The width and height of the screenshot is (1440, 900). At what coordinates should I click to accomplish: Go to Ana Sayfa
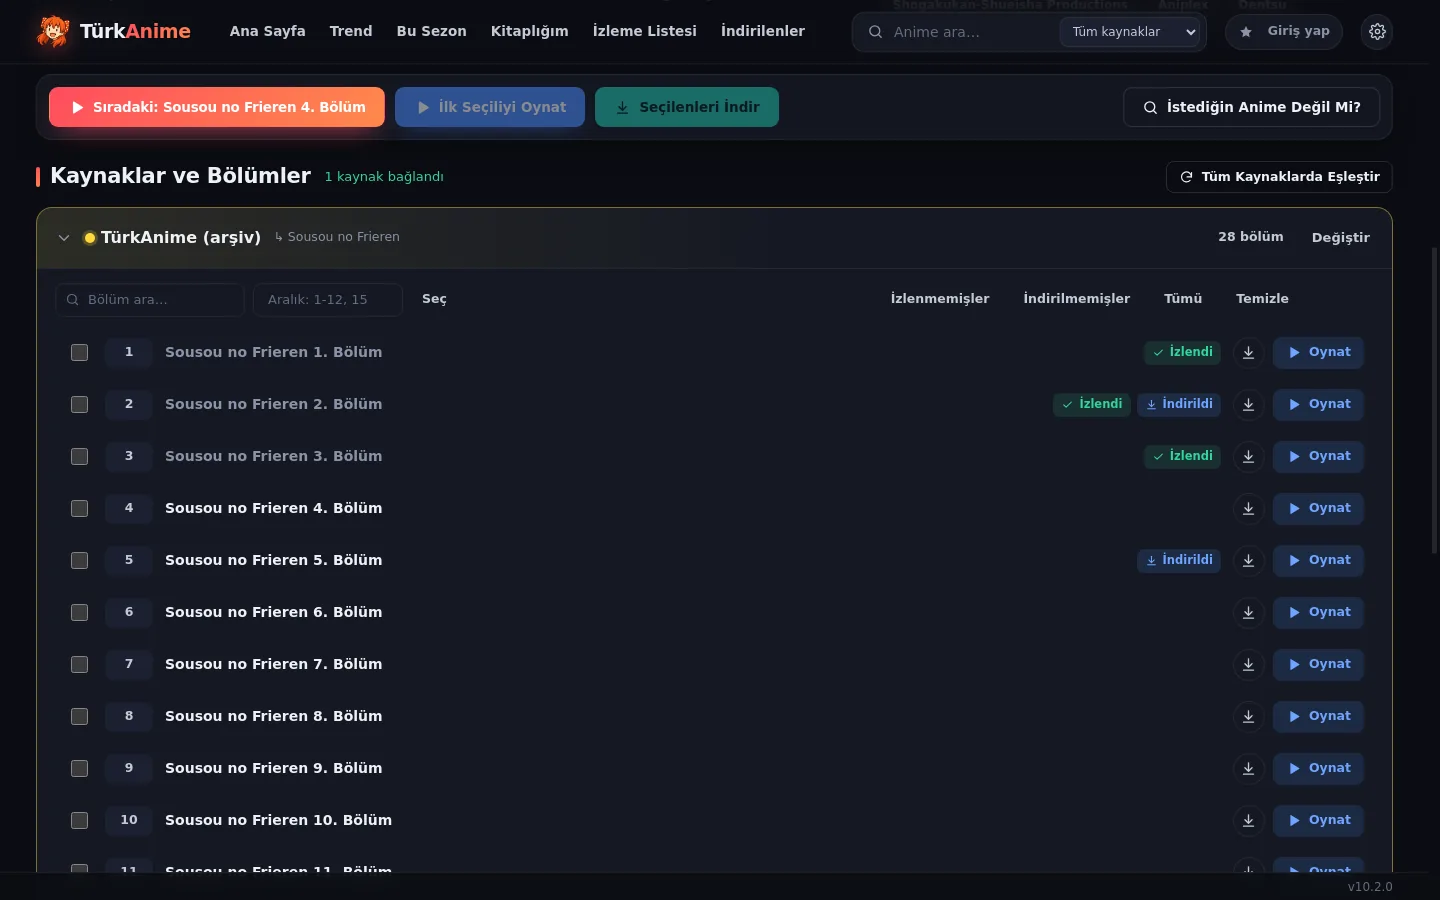(x=267, y=31)
